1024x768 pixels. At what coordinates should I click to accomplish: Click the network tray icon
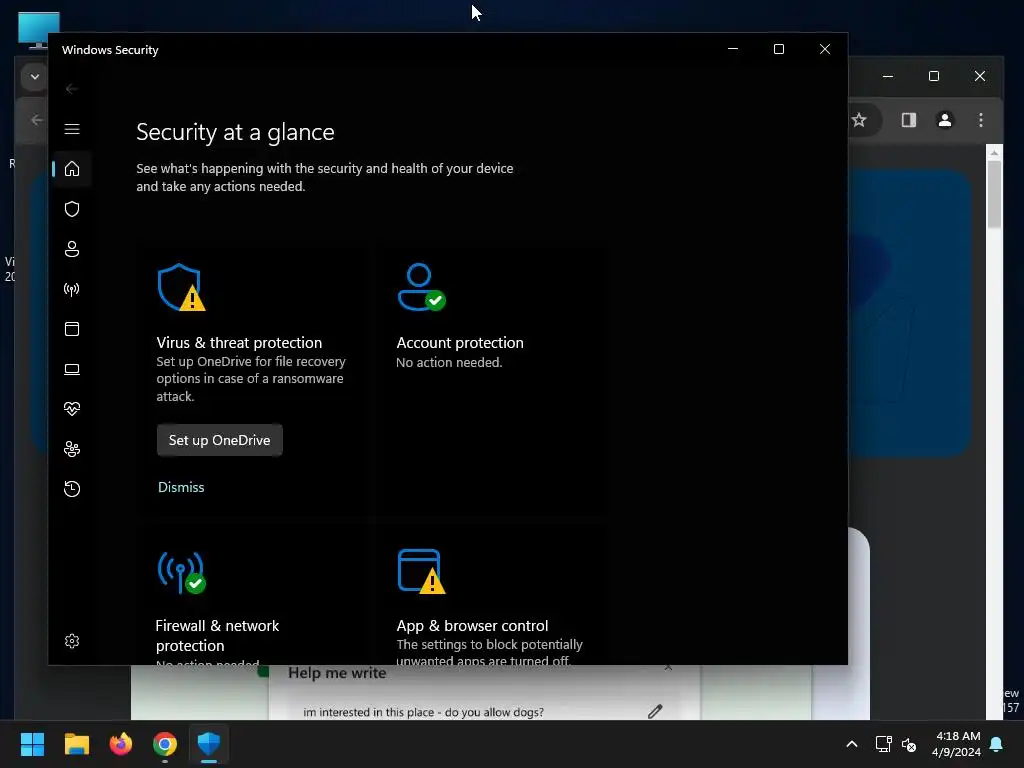pos(883,744)
